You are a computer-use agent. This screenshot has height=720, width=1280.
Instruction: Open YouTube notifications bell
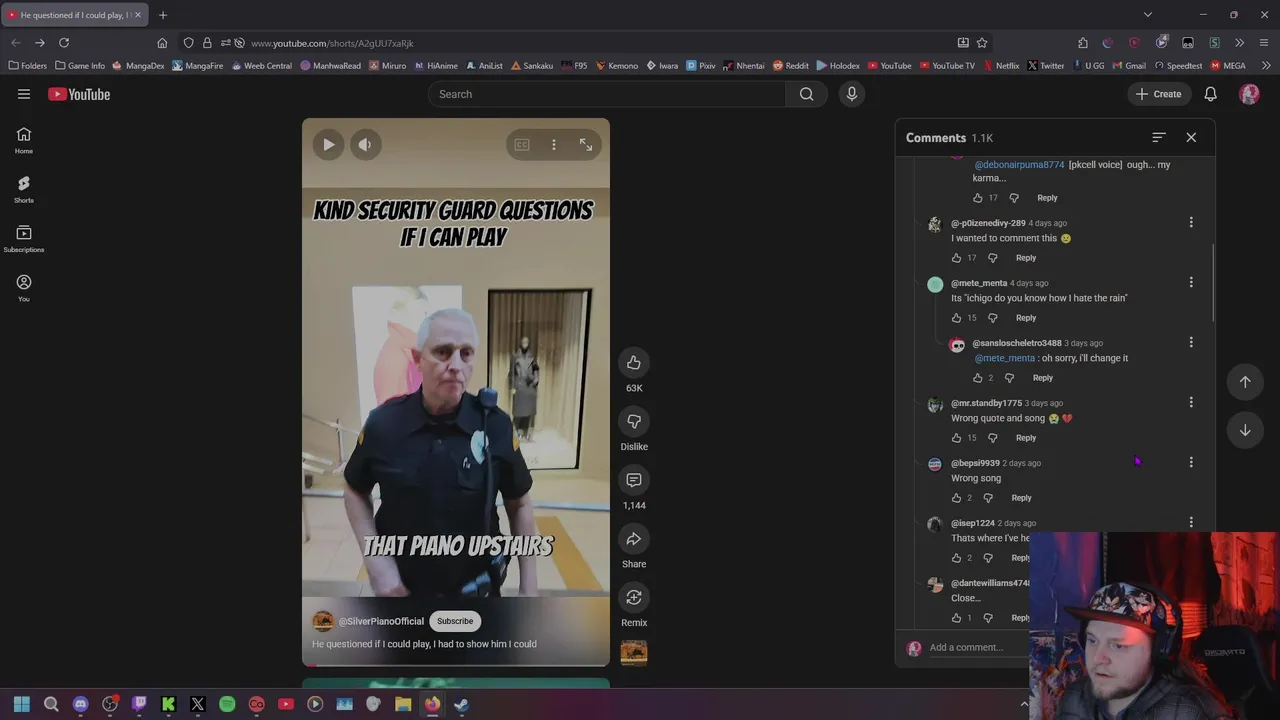[1210, 94]
